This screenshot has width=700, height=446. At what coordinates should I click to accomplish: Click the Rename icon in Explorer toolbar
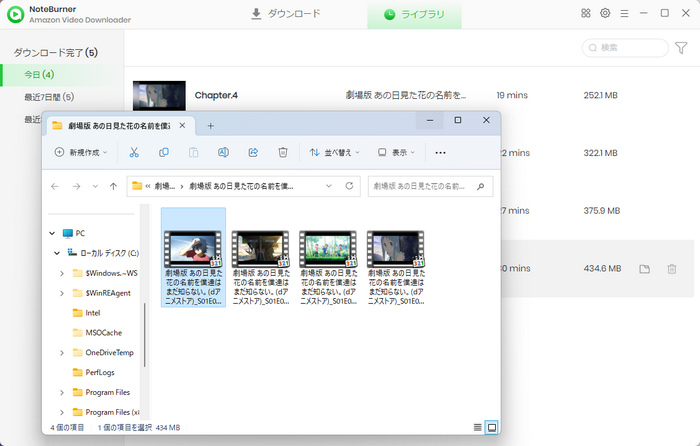pos(224,152)
